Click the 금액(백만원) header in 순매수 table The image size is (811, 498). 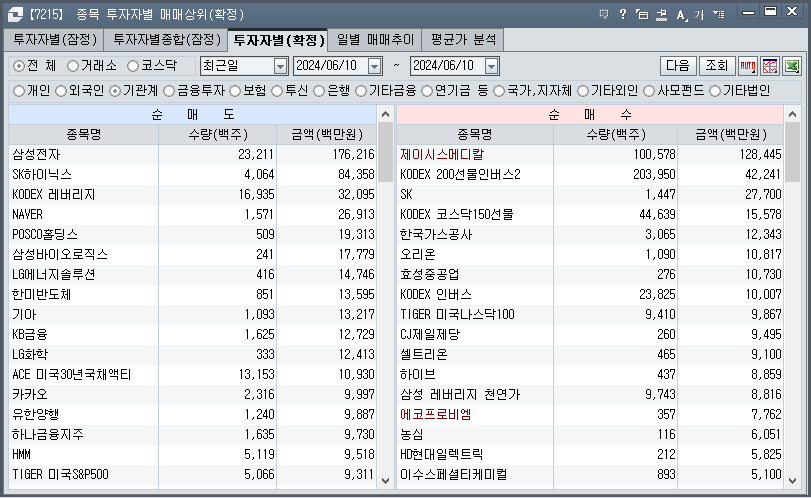(730, 134)
